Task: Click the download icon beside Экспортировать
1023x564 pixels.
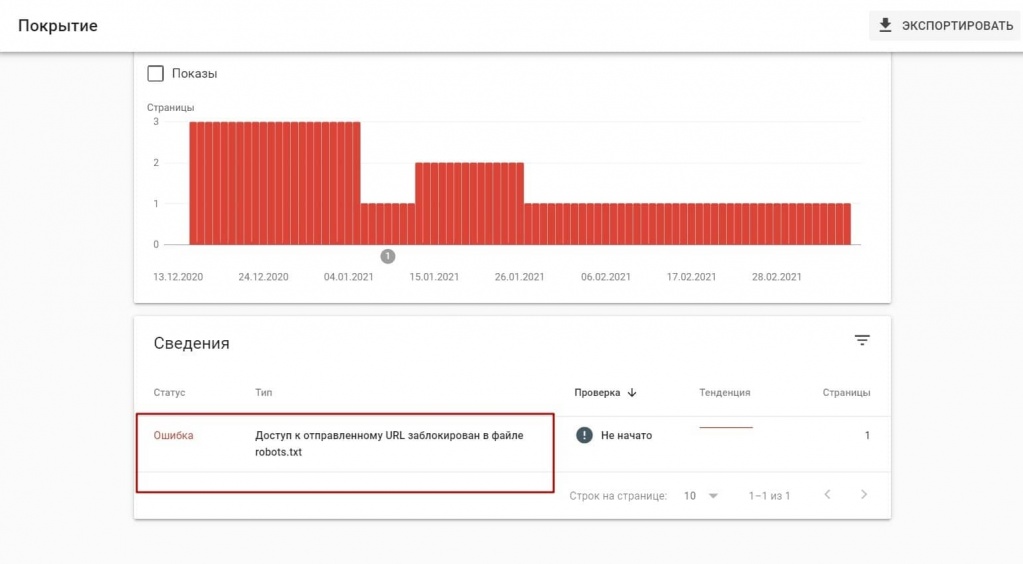Action: (885, 26)
